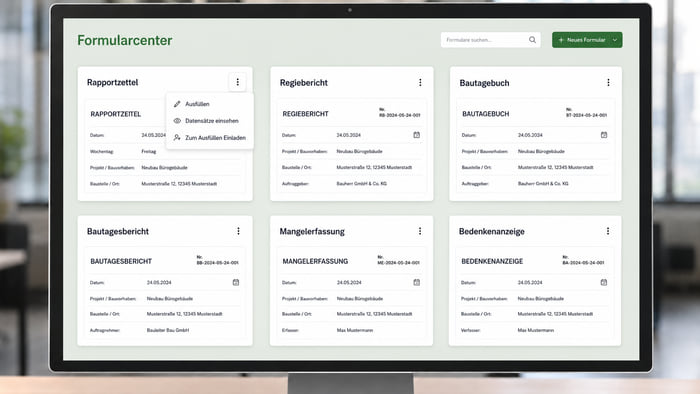Open the Bautagesbericht date picker icon
Image resolution: width=700 pixels, height=394 pixels.
tap(236, 282)
